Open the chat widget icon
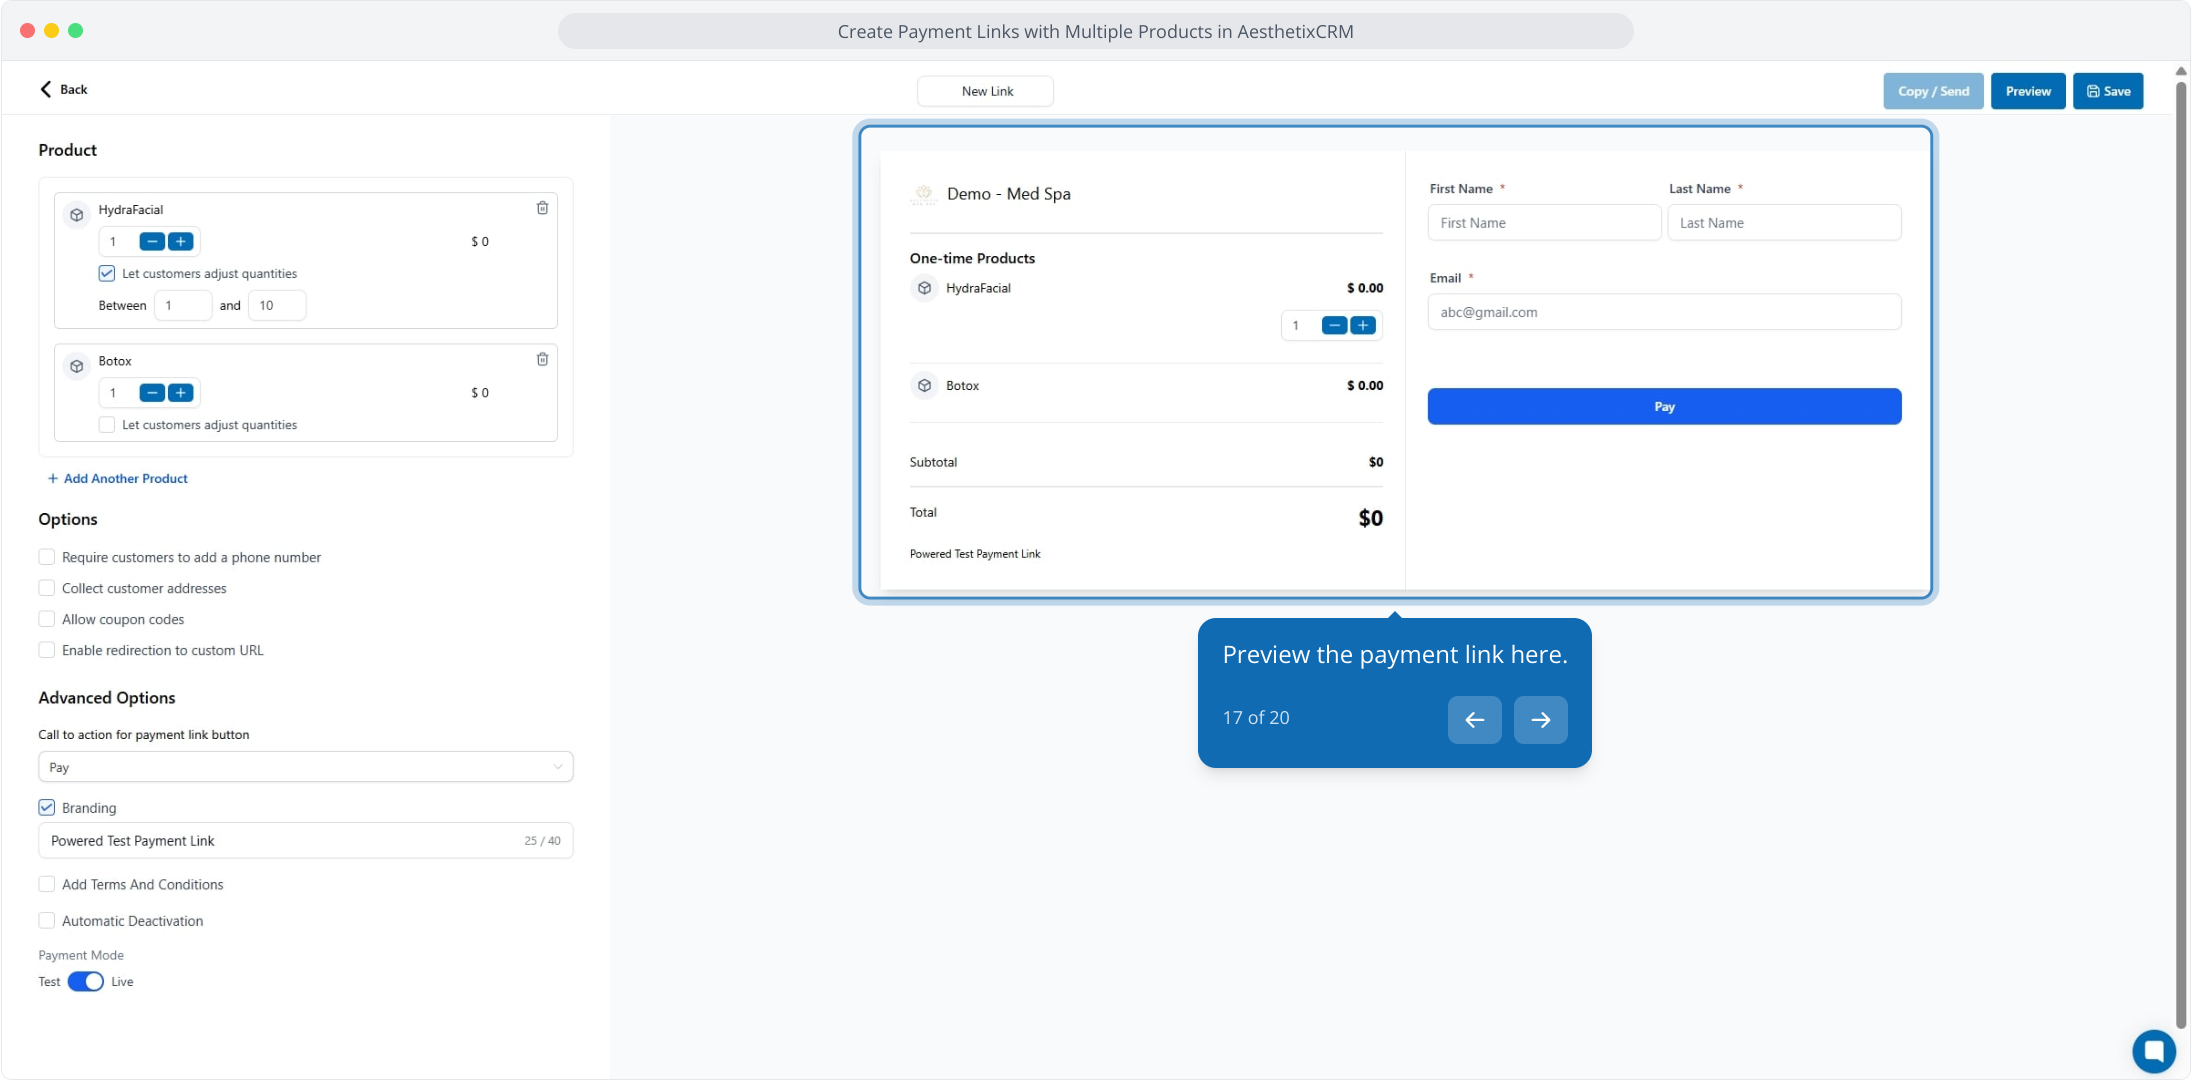The image size is (2192, 1080). [2153, 1050]
